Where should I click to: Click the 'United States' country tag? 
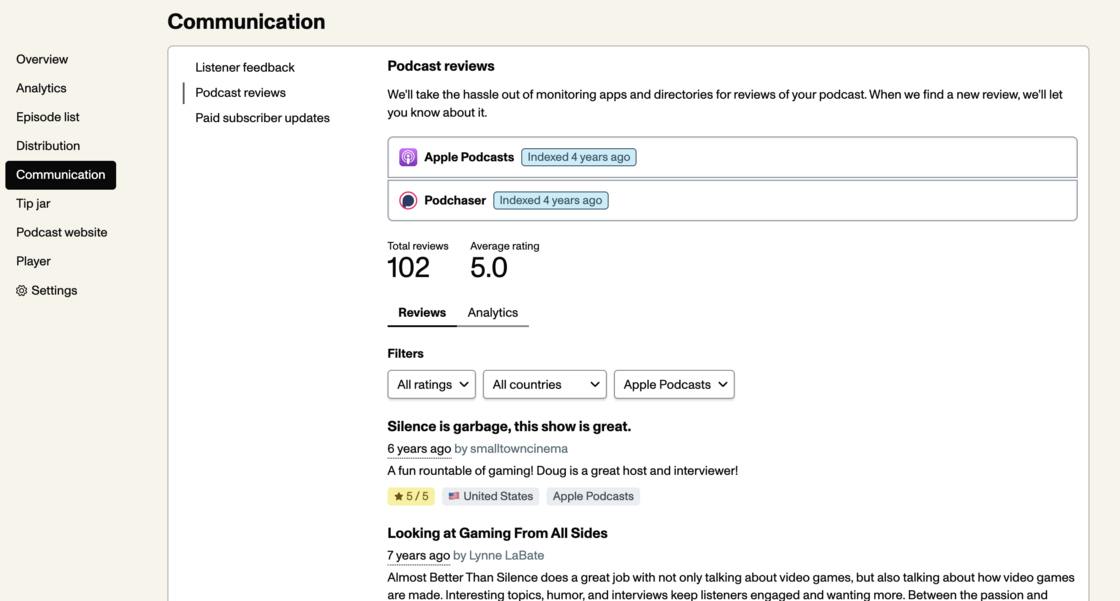click(491, 496)
